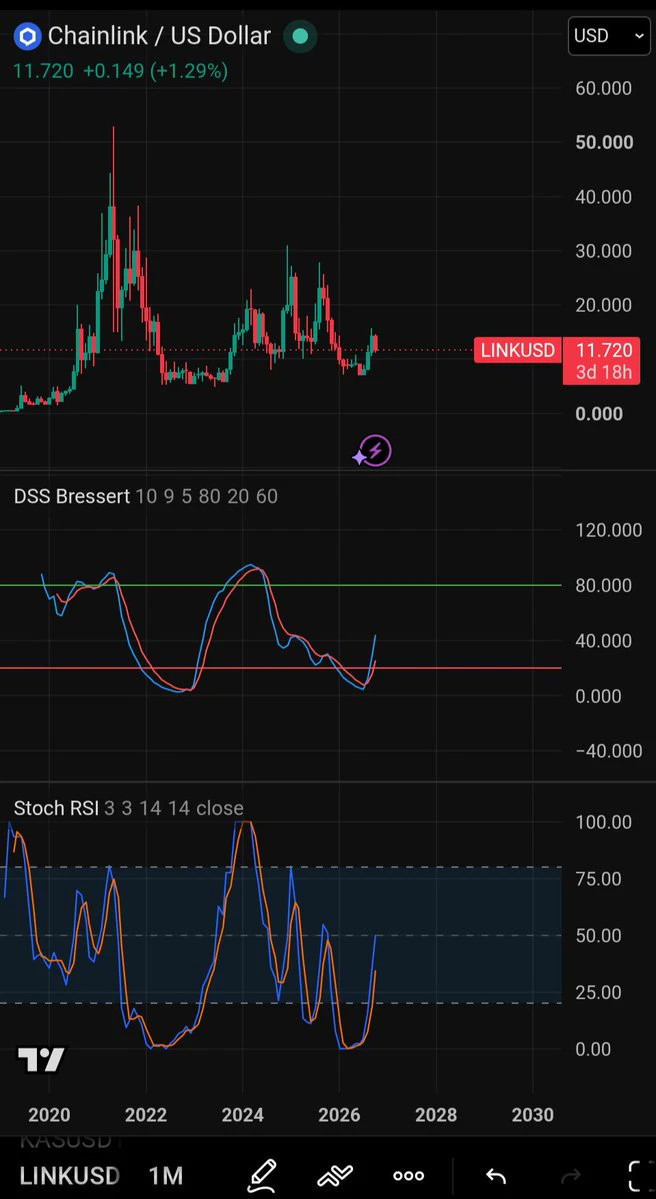The height and width of the screenshot is (1199, 656).
Task: Click the 11.720 current price tag
Action: [603, 351]
